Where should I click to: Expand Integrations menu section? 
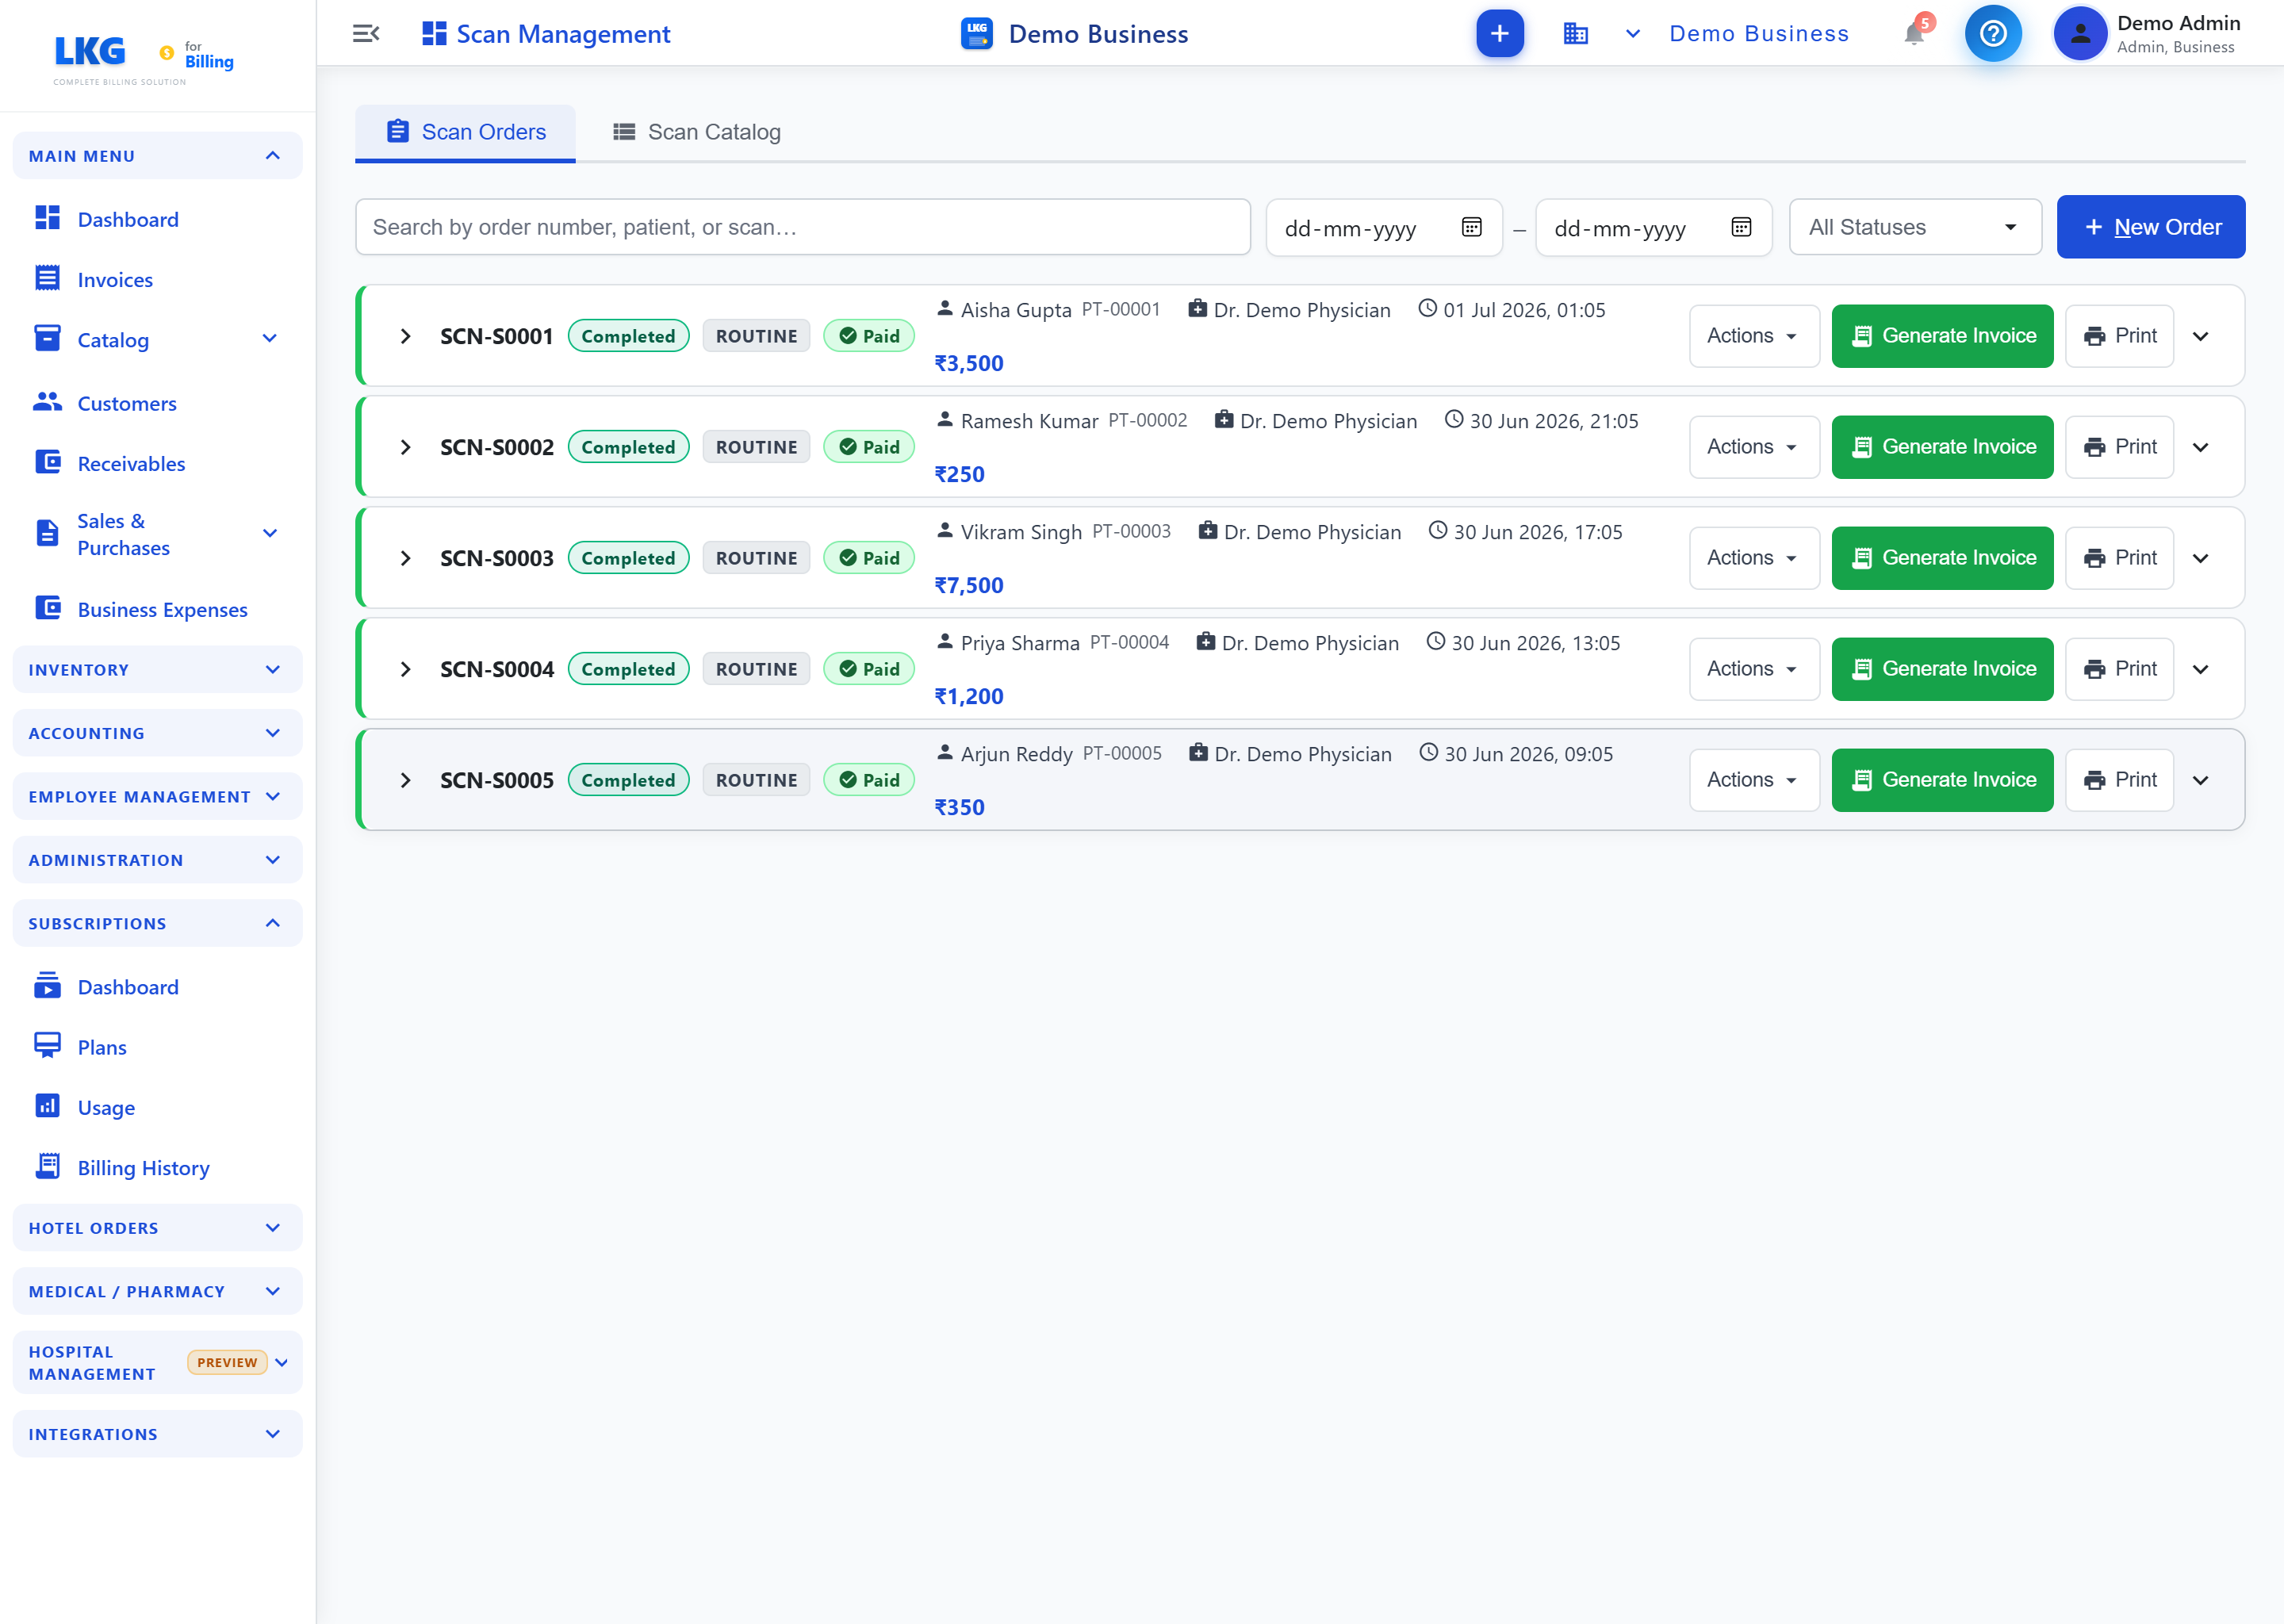click(157, 1433)
